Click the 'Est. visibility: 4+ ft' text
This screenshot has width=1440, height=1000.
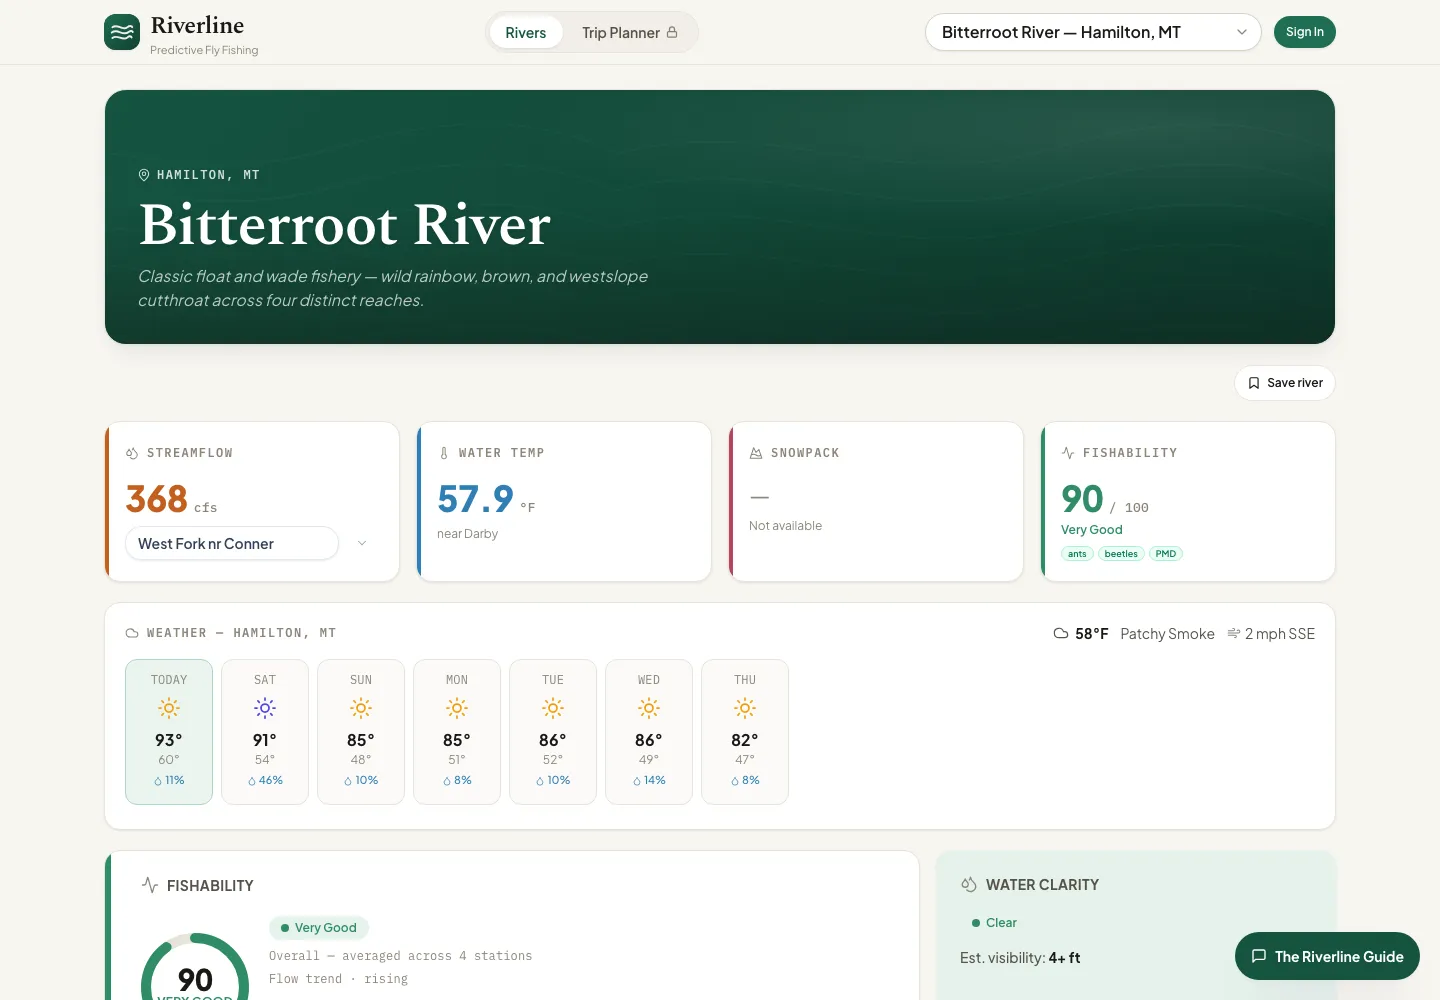click(x=1020, y=958)
